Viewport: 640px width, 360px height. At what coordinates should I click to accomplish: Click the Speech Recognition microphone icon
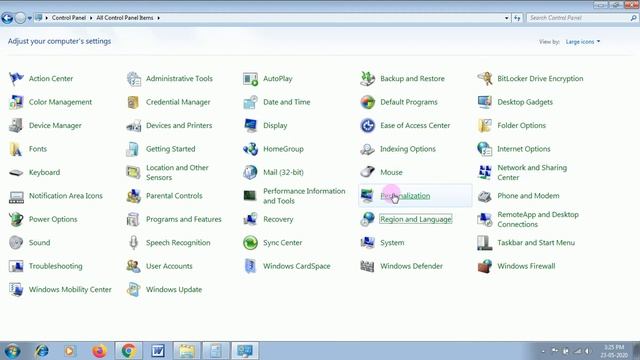tap(133, 242)
